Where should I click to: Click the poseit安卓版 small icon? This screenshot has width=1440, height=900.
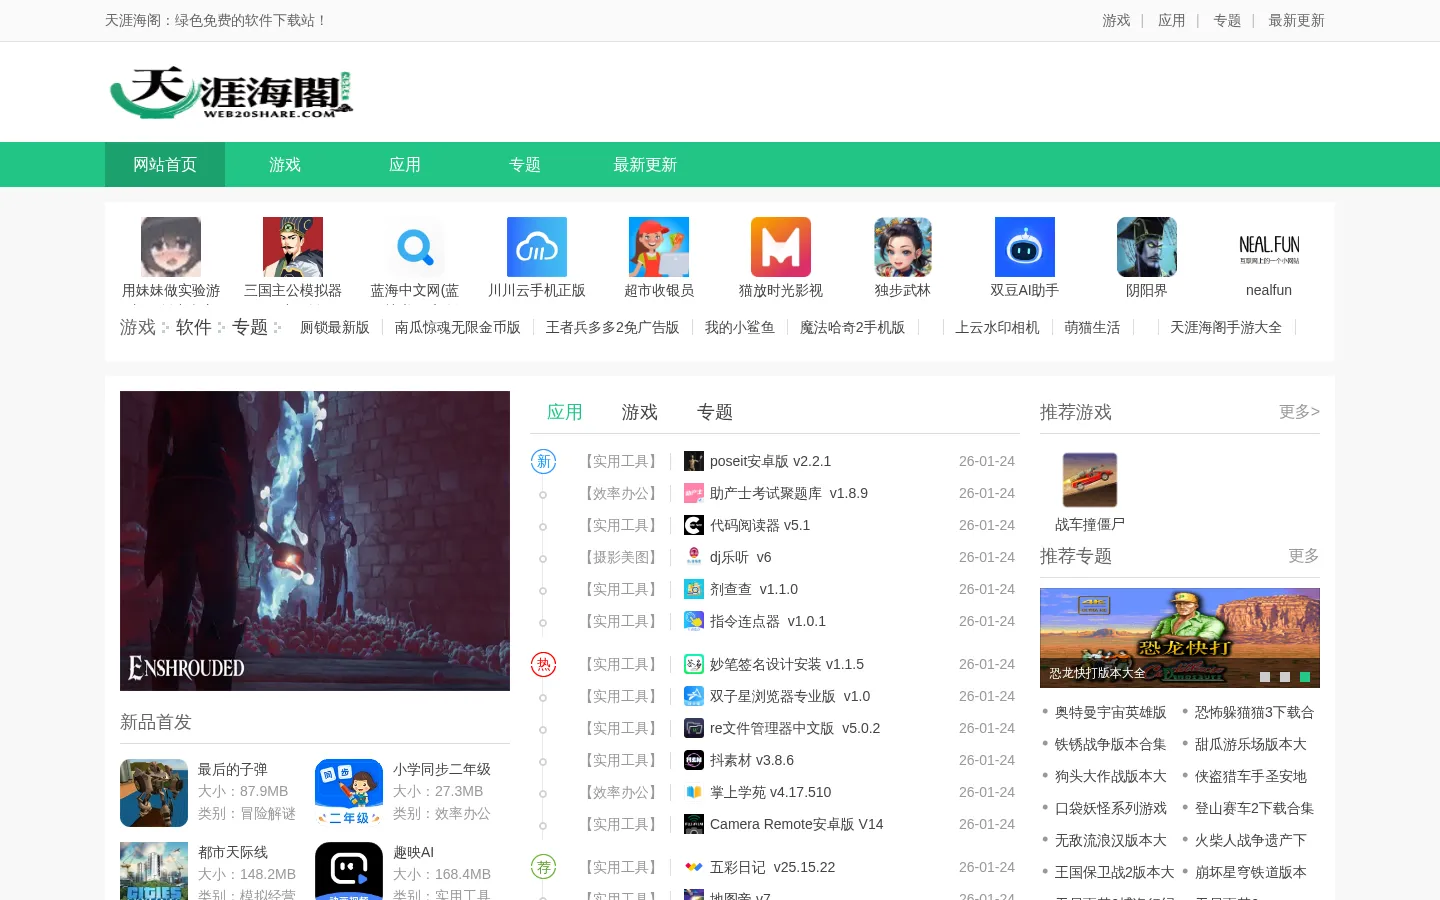click(694, 461)
